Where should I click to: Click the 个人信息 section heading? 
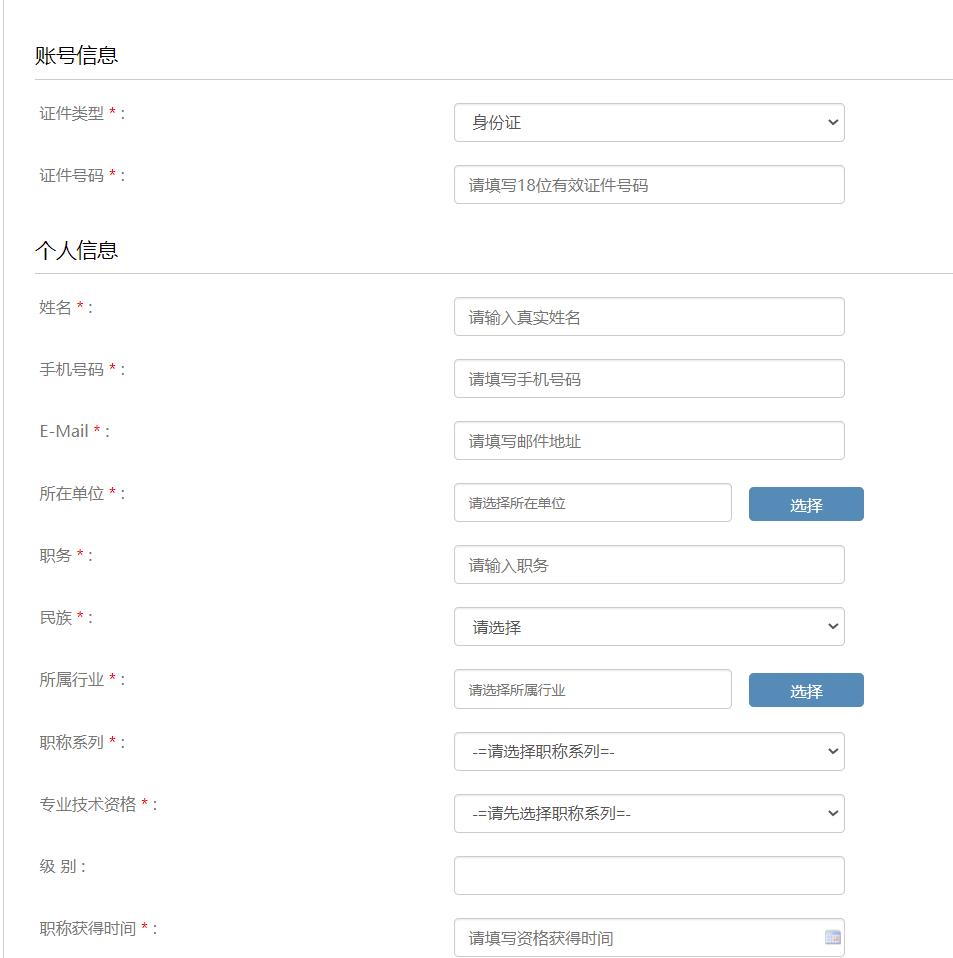pos(77,250)
